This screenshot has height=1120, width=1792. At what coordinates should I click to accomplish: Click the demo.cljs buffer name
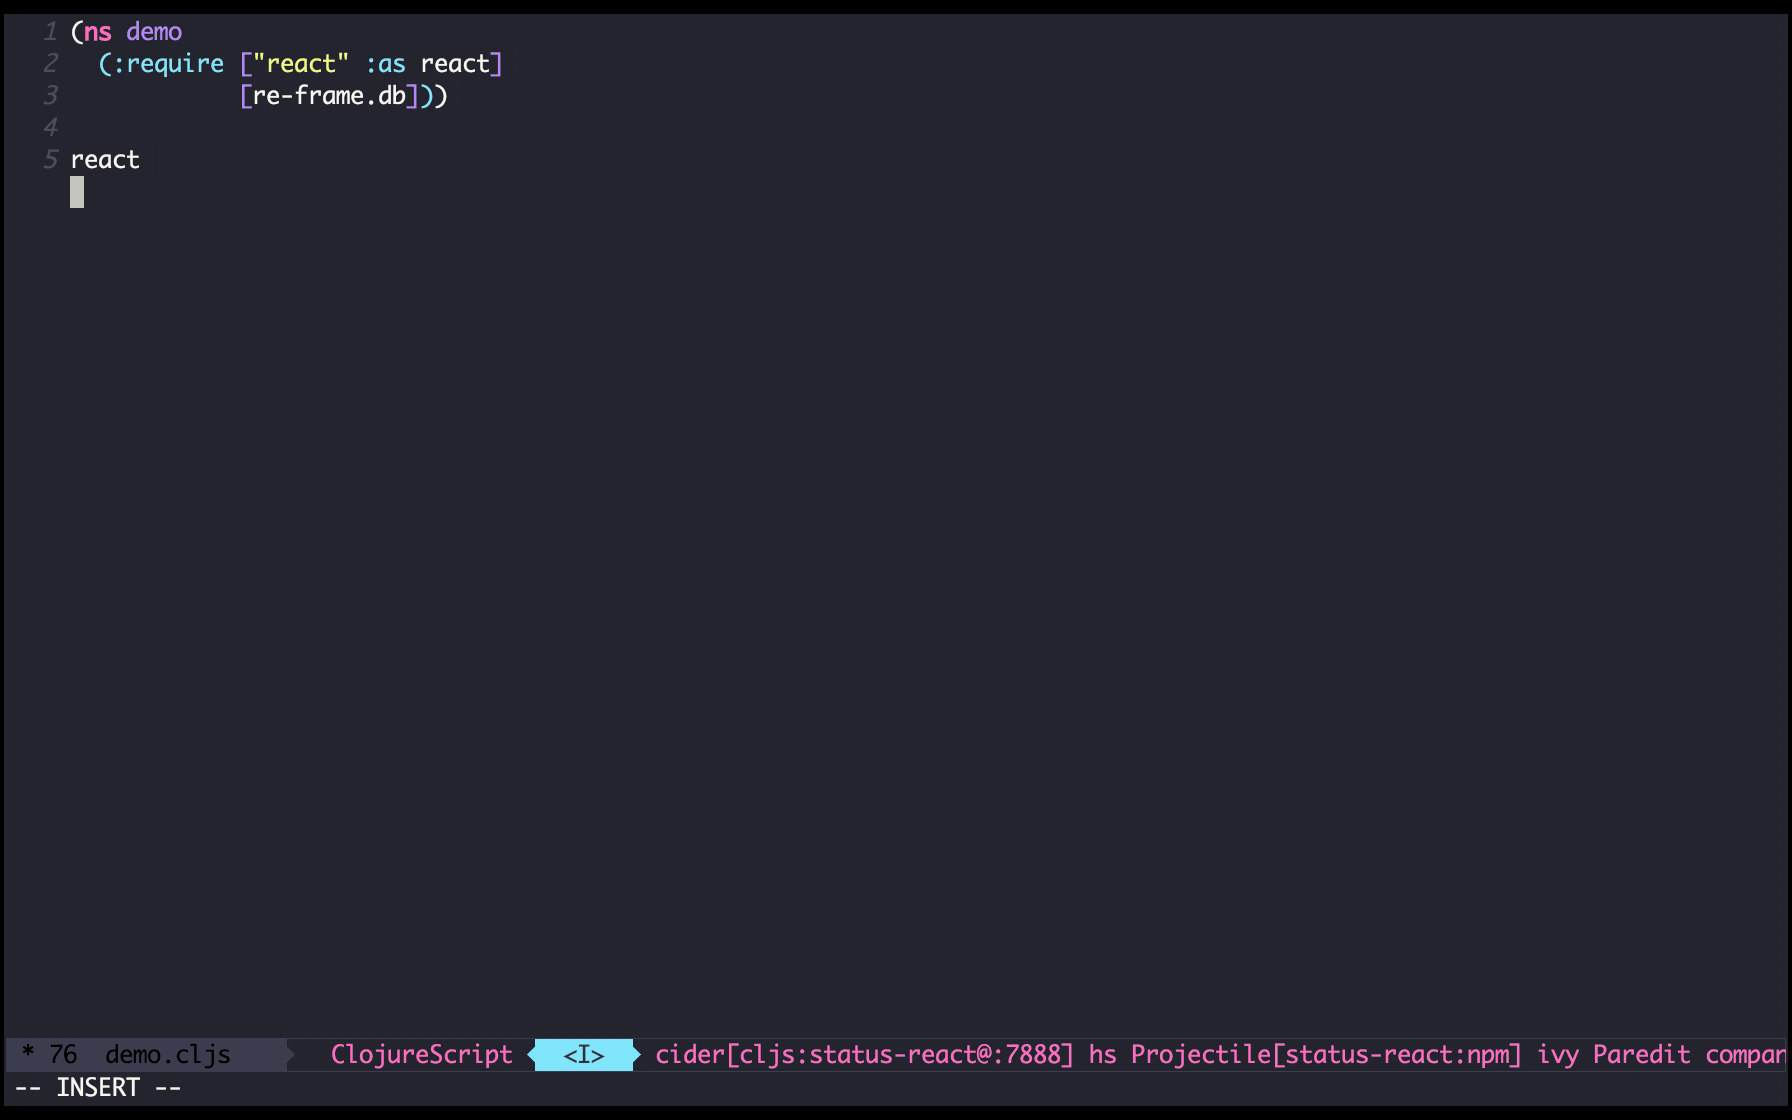(168, 1055)
